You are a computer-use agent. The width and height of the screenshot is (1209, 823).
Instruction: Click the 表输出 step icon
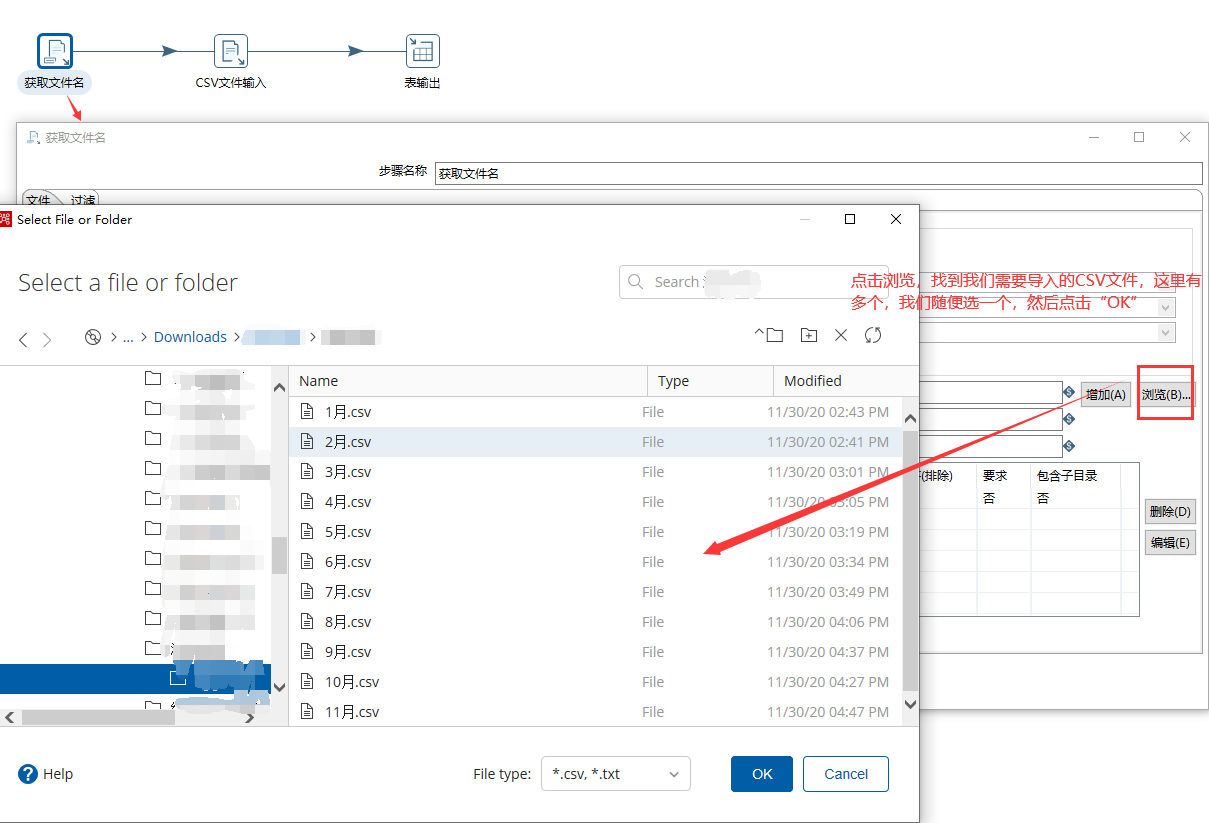pos(421,50)
